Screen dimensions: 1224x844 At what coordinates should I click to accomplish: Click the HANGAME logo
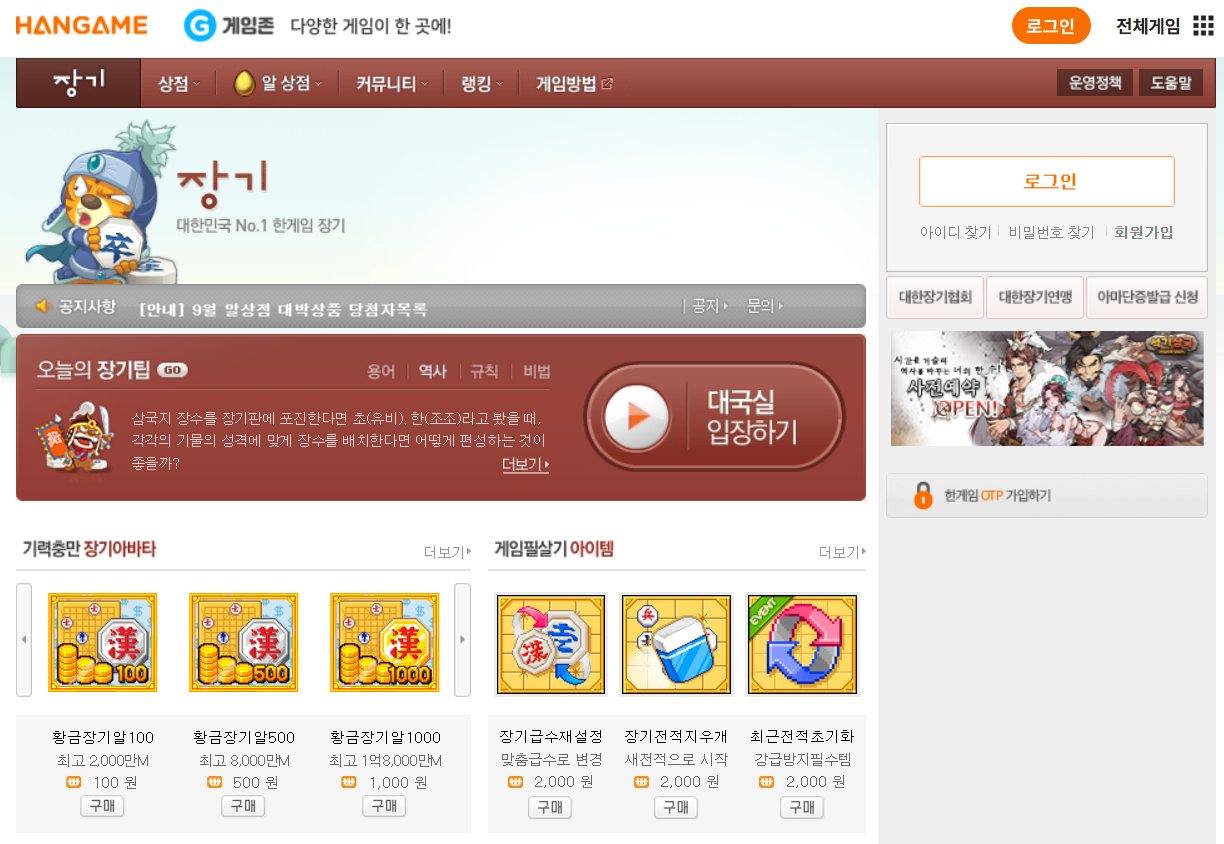pyautogui.click(x=82, y=26)
